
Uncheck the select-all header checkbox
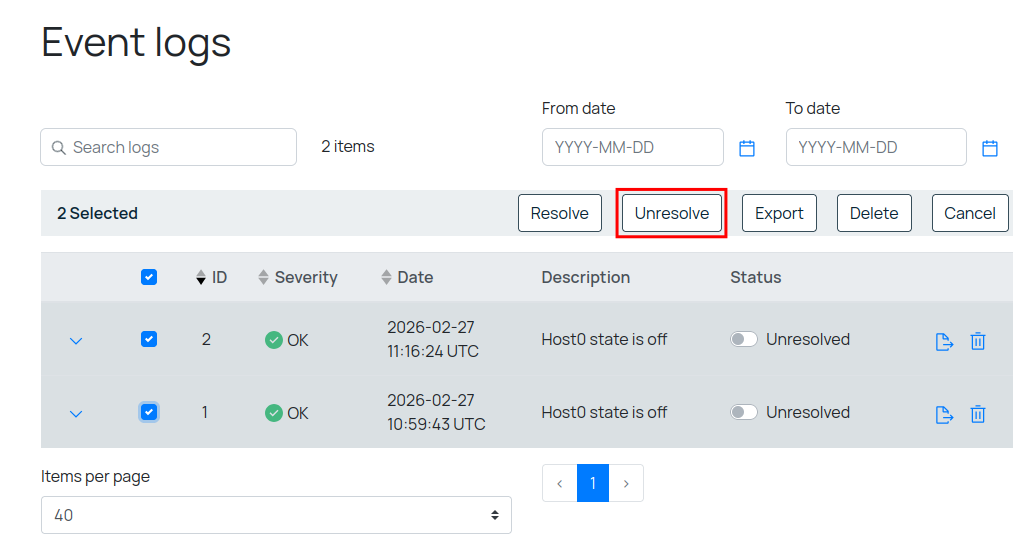click(x=149, y=278)
